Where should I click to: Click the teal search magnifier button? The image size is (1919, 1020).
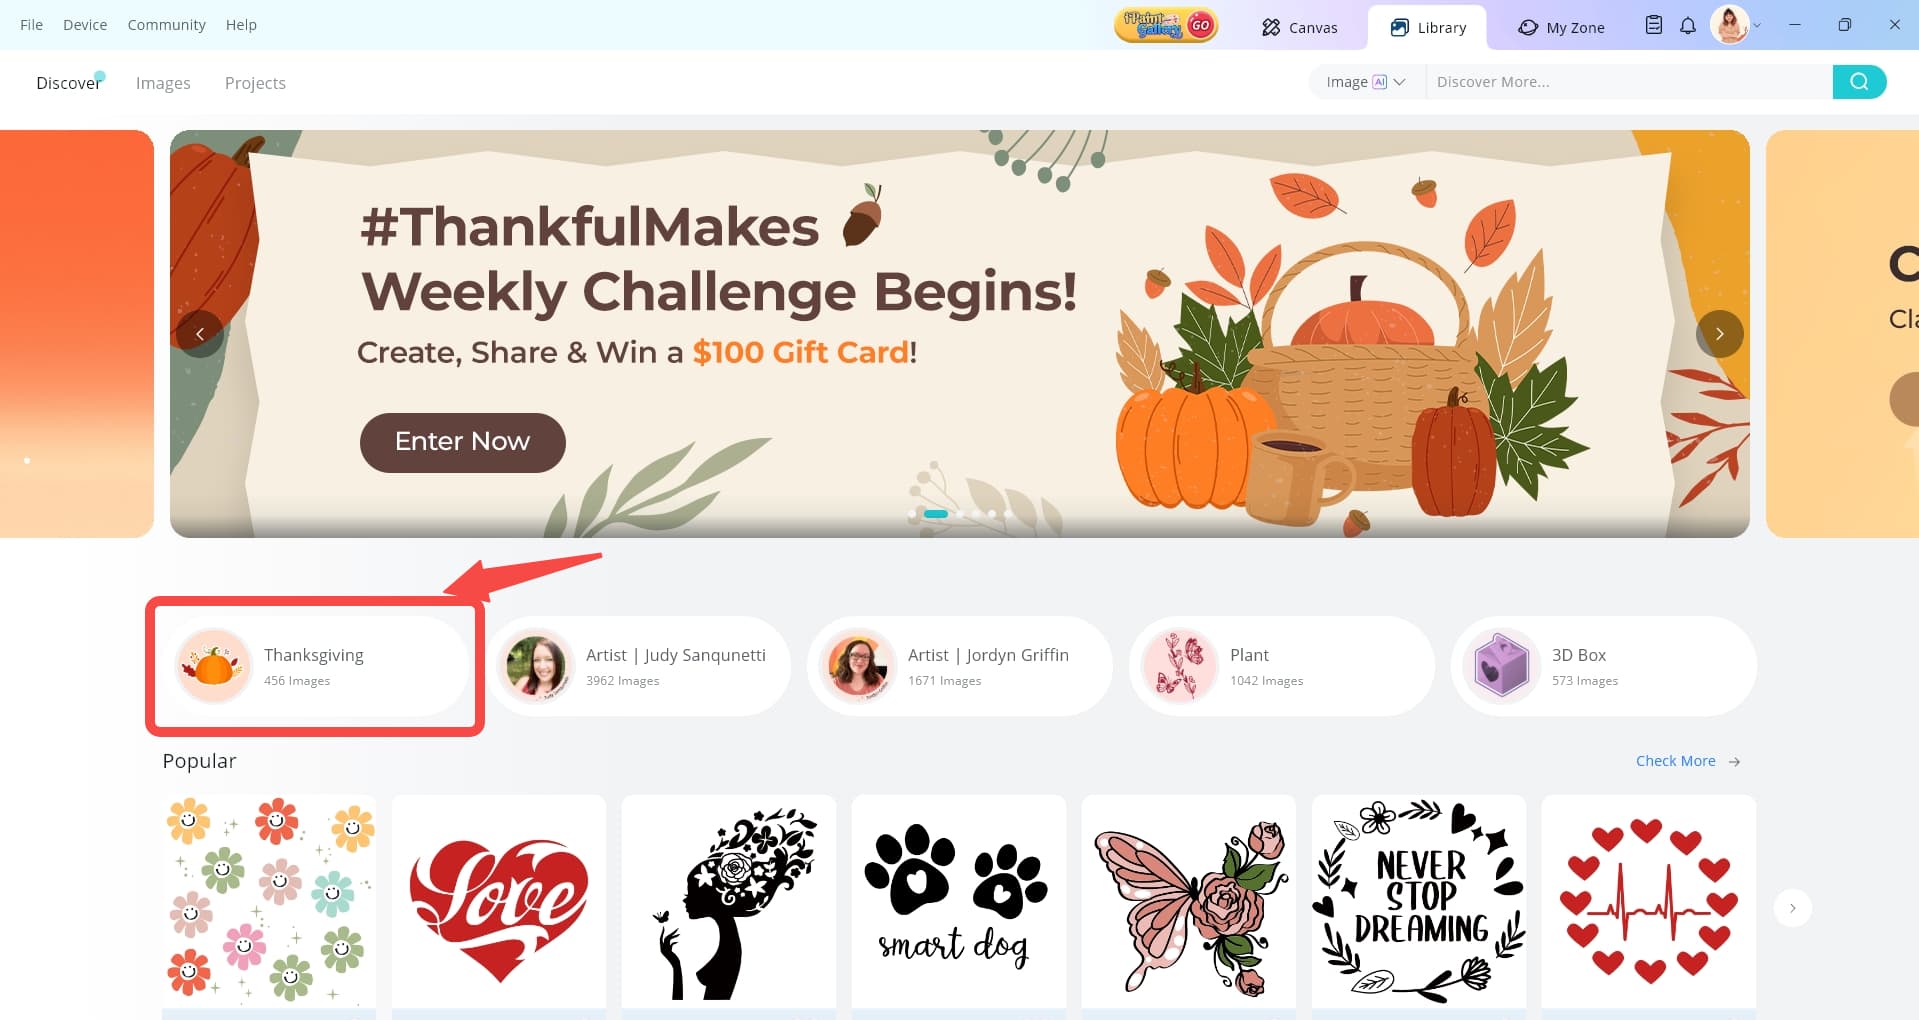(1859, 82)
